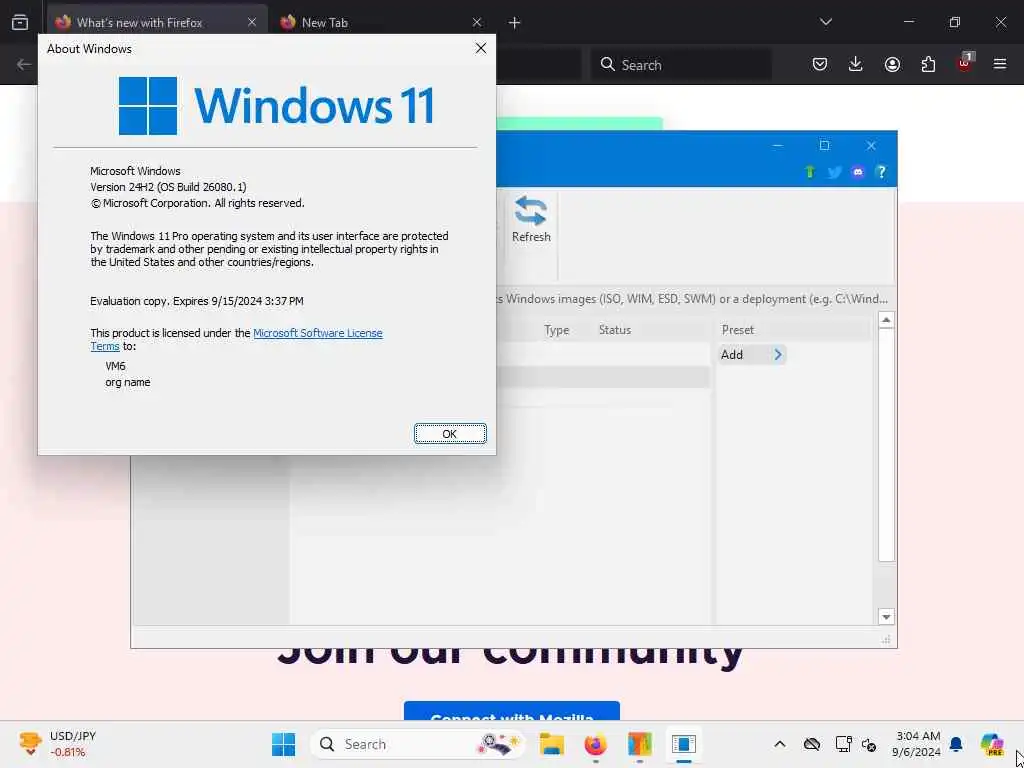
Task: Open a new Firefox tab with plus icon
Action: [x=515, y=23]
